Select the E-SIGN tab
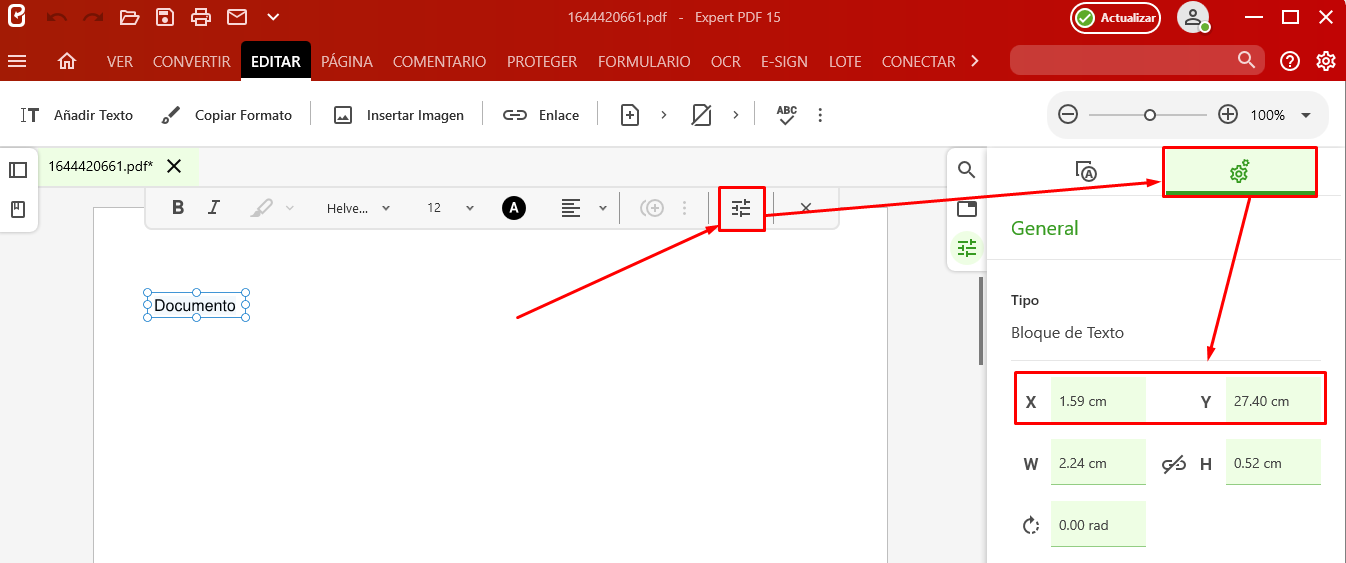 pyautogui.click(x=784, y=61)
